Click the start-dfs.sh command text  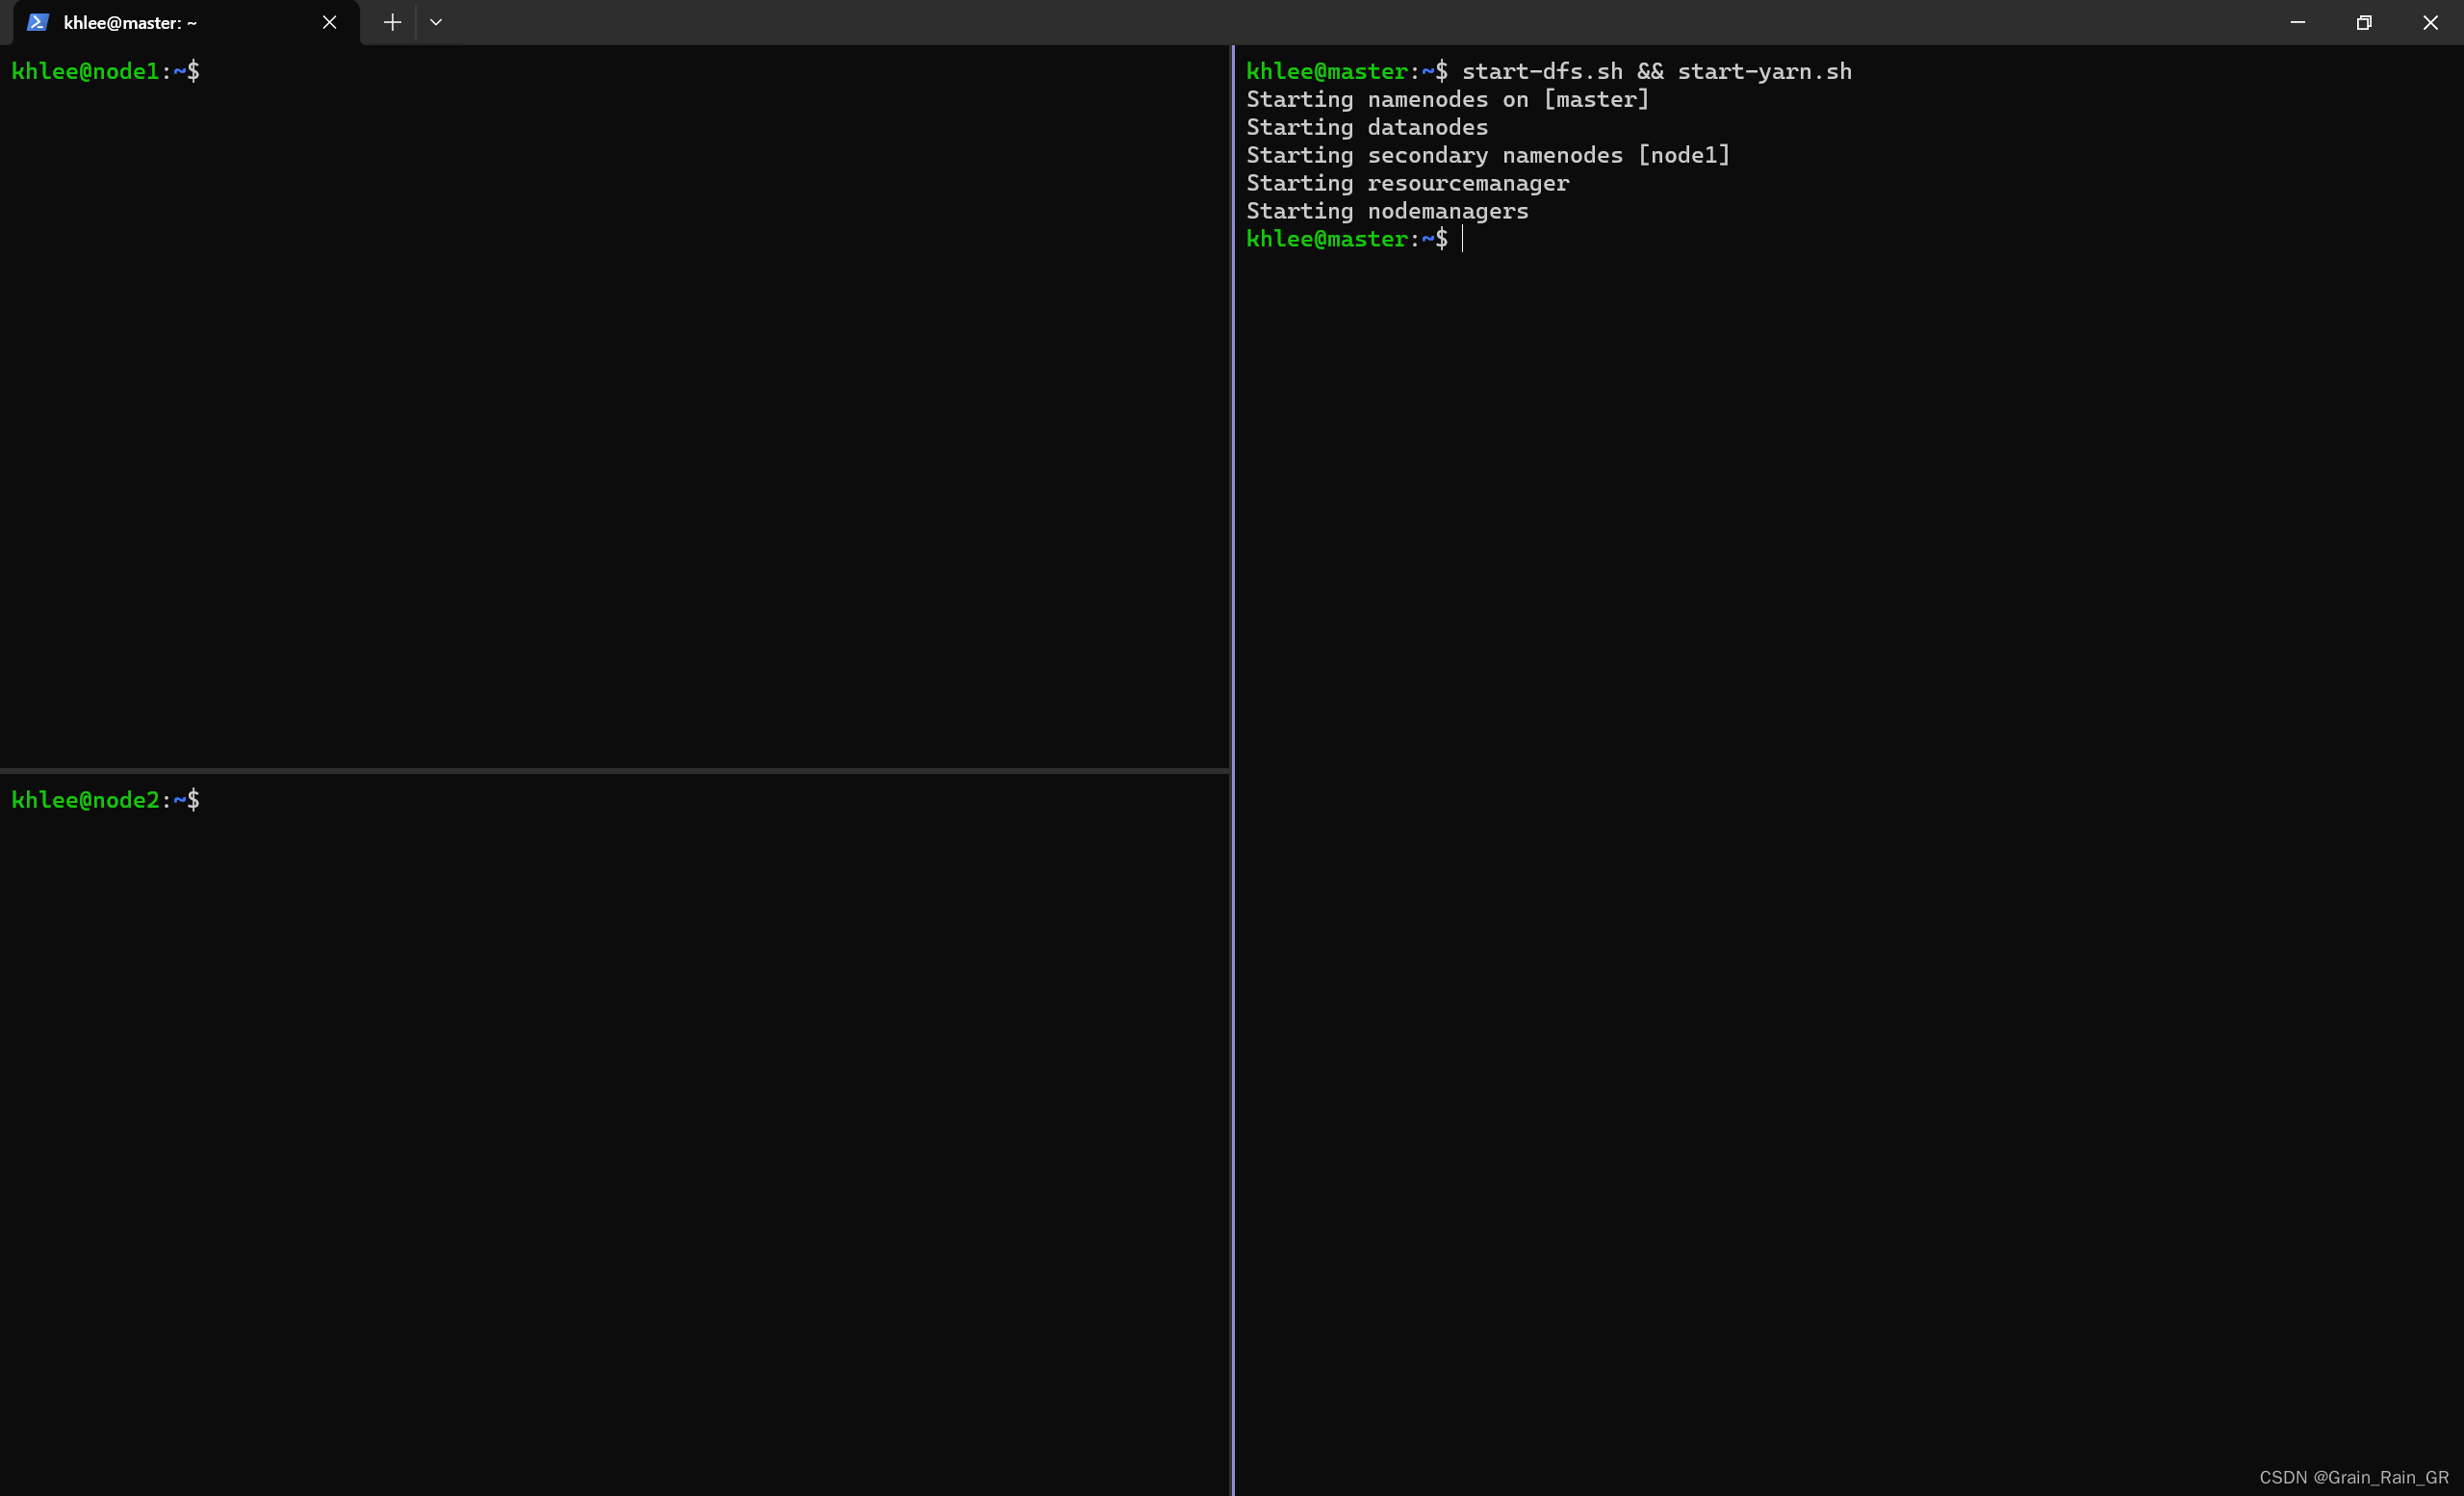1542,71
